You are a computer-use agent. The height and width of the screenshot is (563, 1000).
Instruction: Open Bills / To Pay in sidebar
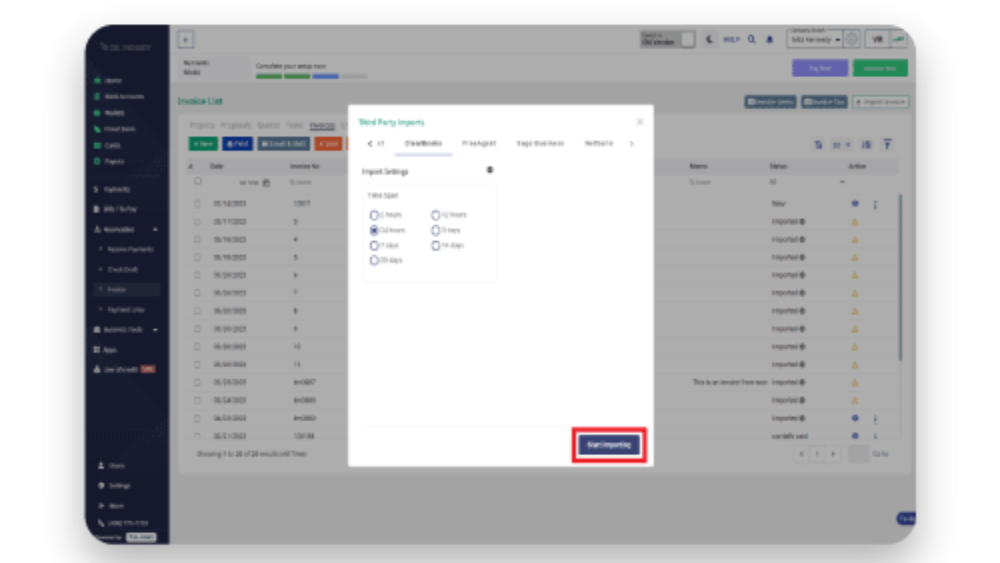tap(115, 209)
